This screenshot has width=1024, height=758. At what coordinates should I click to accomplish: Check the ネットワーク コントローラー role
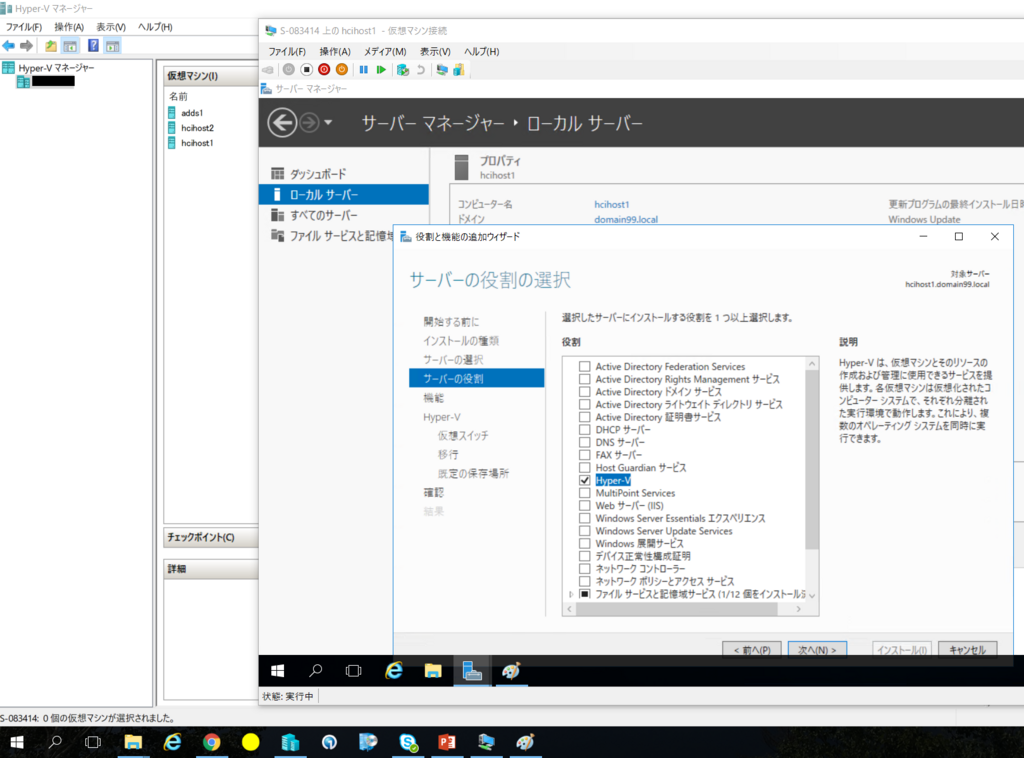click(584, 569)
